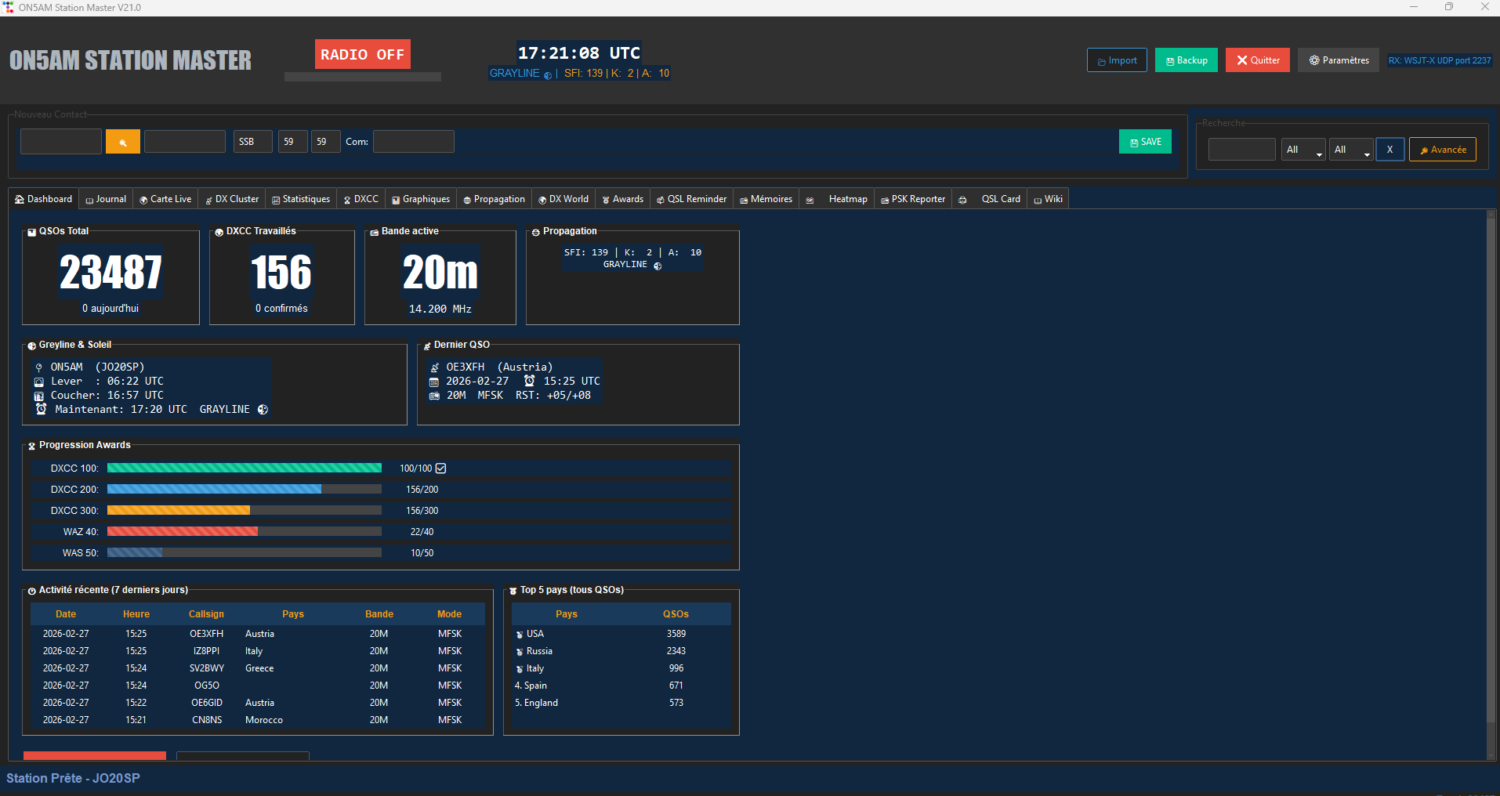Go to the DXCC tab
Viewport: 1500px width, 796px height.
361,199
